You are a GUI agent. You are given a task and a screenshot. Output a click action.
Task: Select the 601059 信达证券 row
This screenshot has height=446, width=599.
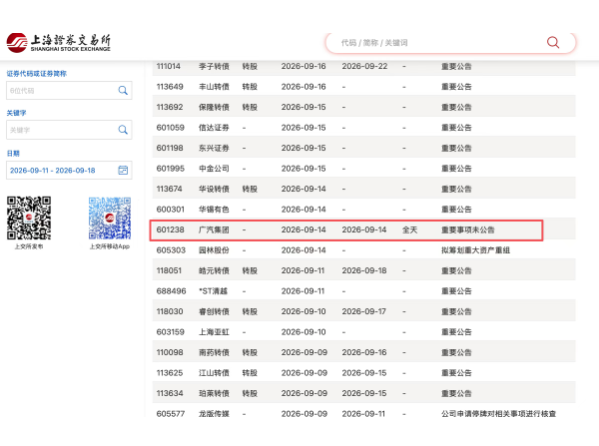[364, 128]
